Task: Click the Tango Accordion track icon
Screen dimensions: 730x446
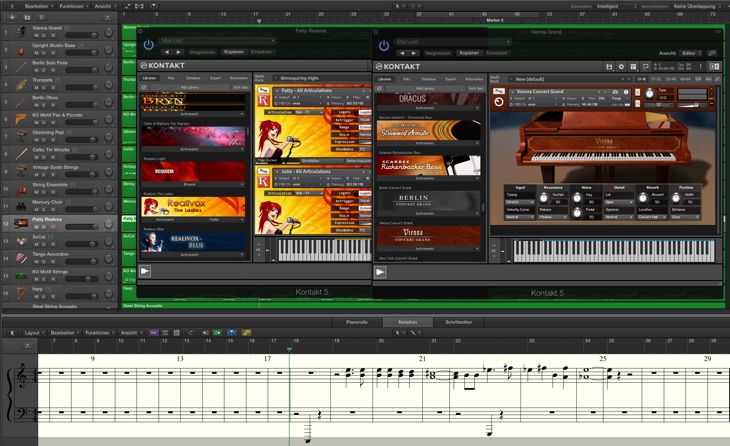Action: (x=21, y=258)
